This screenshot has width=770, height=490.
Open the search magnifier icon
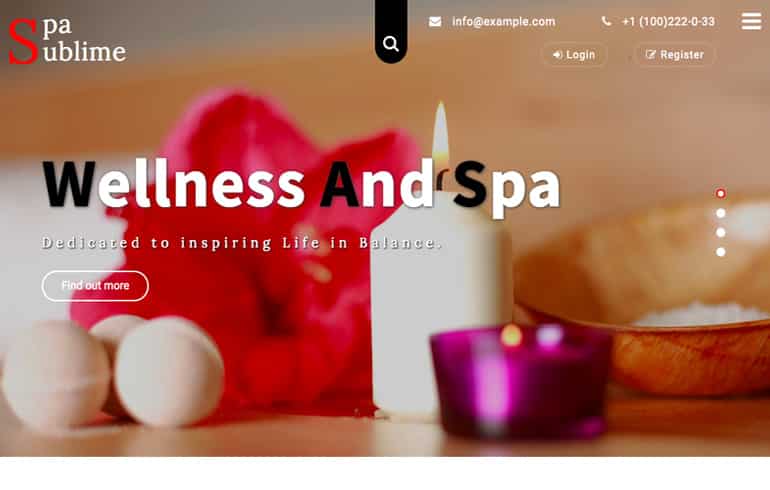(391, 44)
